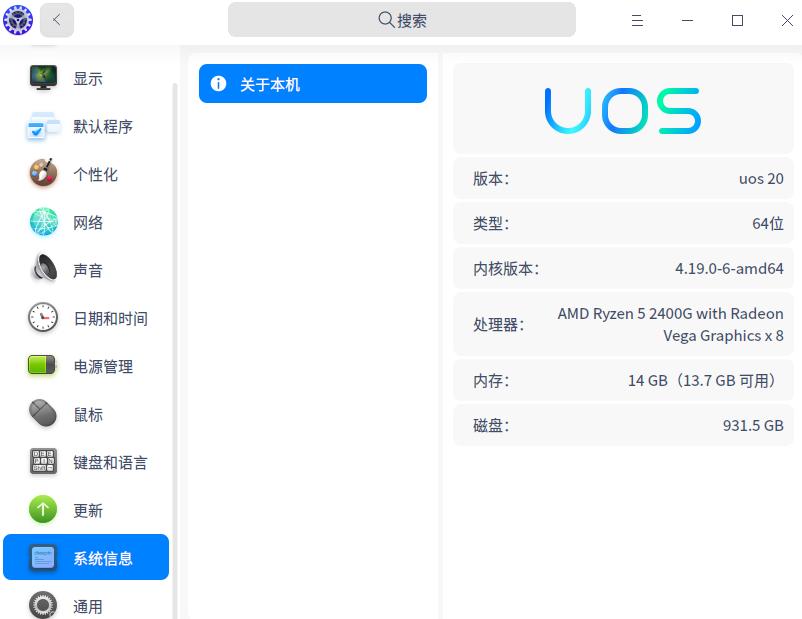Click the info icon beside 关于本机
The height and width of the screenshot is (619, 802).
(x=218, y=84)
